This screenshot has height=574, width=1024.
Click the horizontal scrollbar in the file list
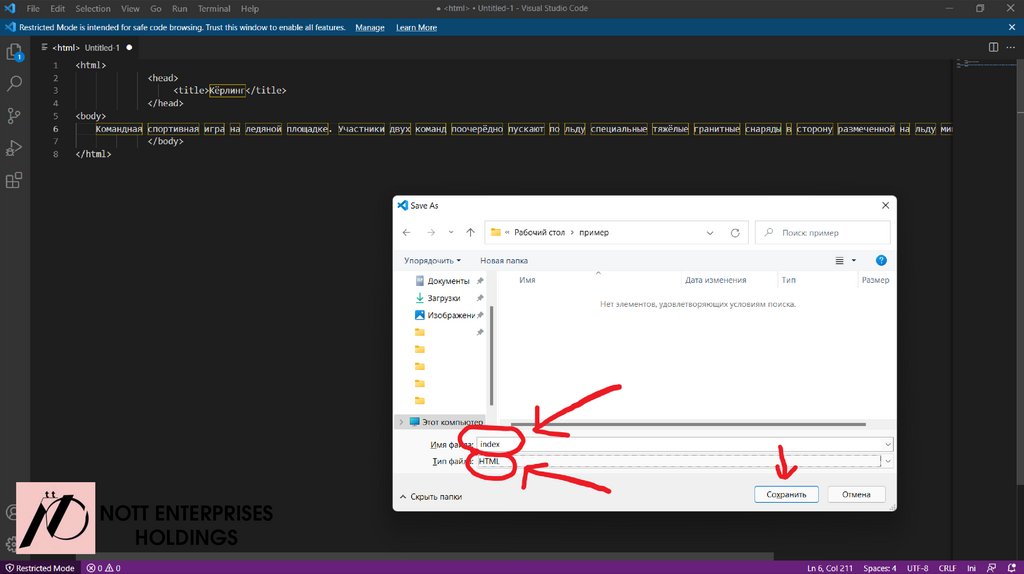(x=688, y=424)
